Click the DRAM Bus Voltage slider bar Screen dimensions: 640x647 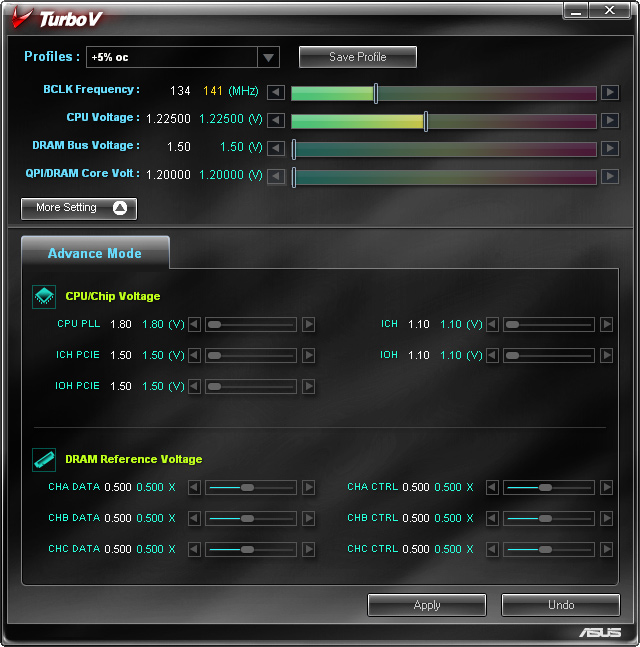pos(444,149)
